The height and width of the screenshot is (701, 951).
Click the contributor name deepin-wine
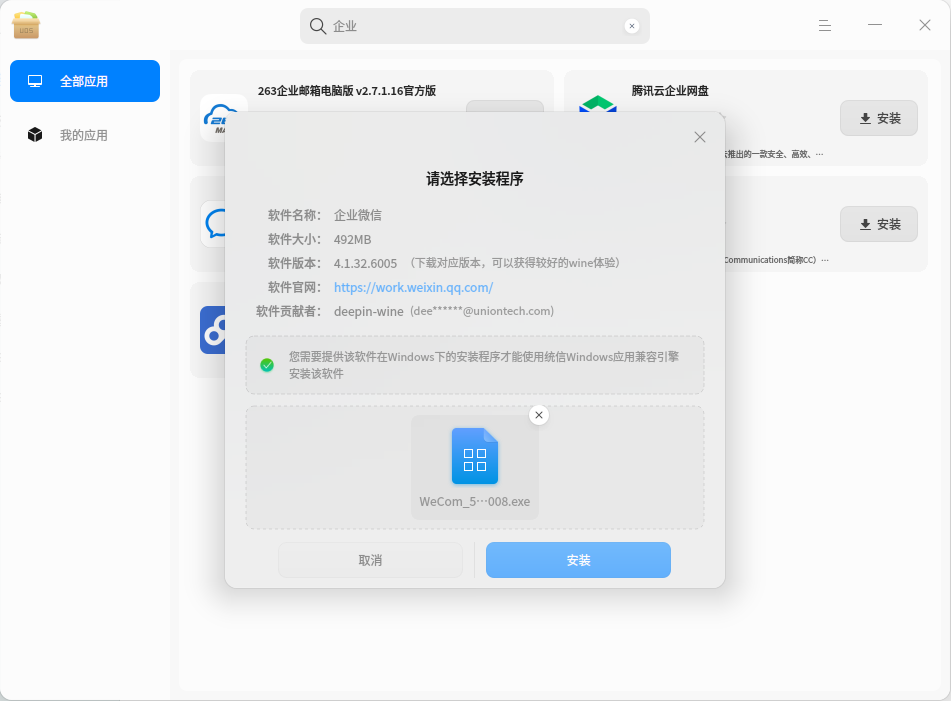coord(369,312)
